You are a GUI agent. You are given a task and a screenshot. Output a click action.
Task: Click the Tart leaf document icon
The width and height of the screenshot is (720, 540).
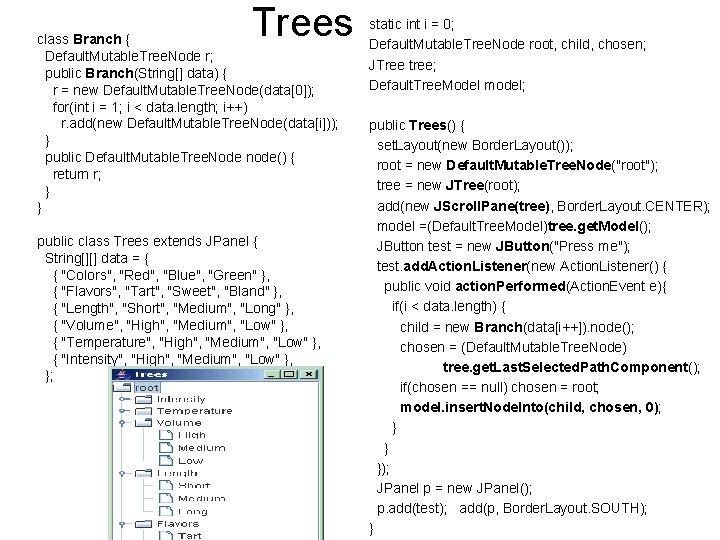(166, 535)
